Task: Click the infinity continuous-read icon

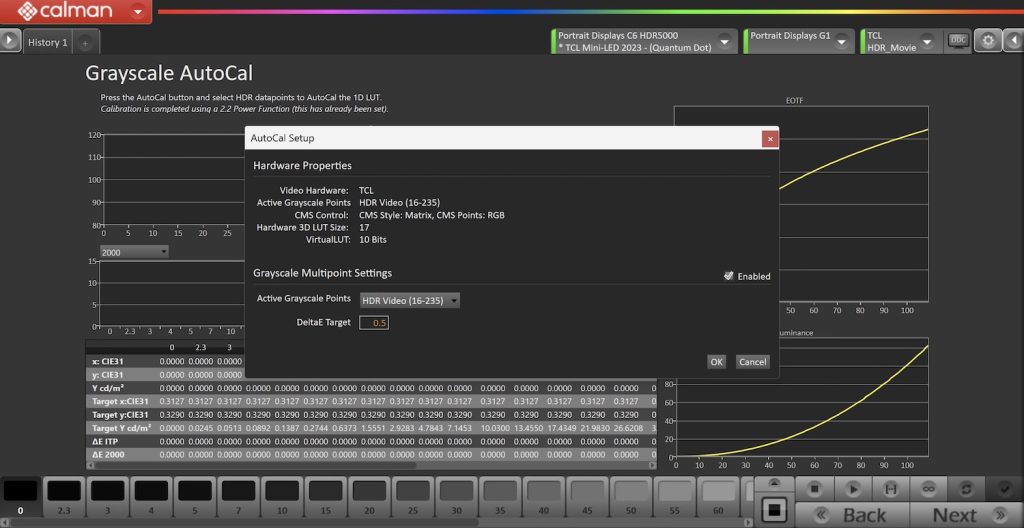Action: click(x=927, y=488)
